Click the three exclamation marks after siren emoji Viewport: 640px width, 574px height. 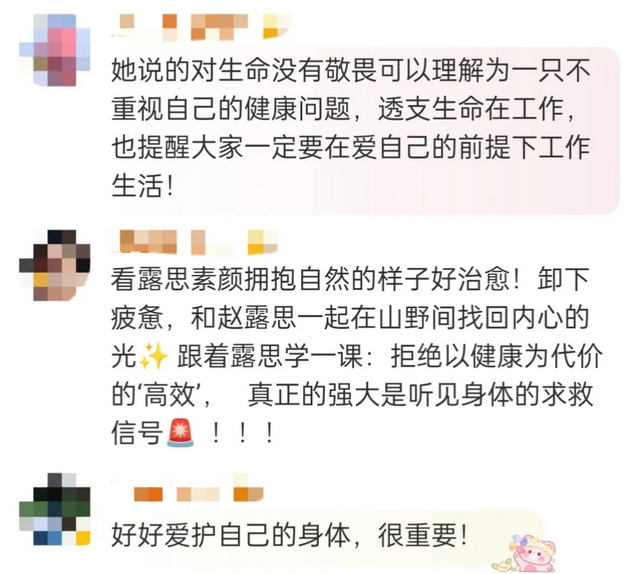242,433
